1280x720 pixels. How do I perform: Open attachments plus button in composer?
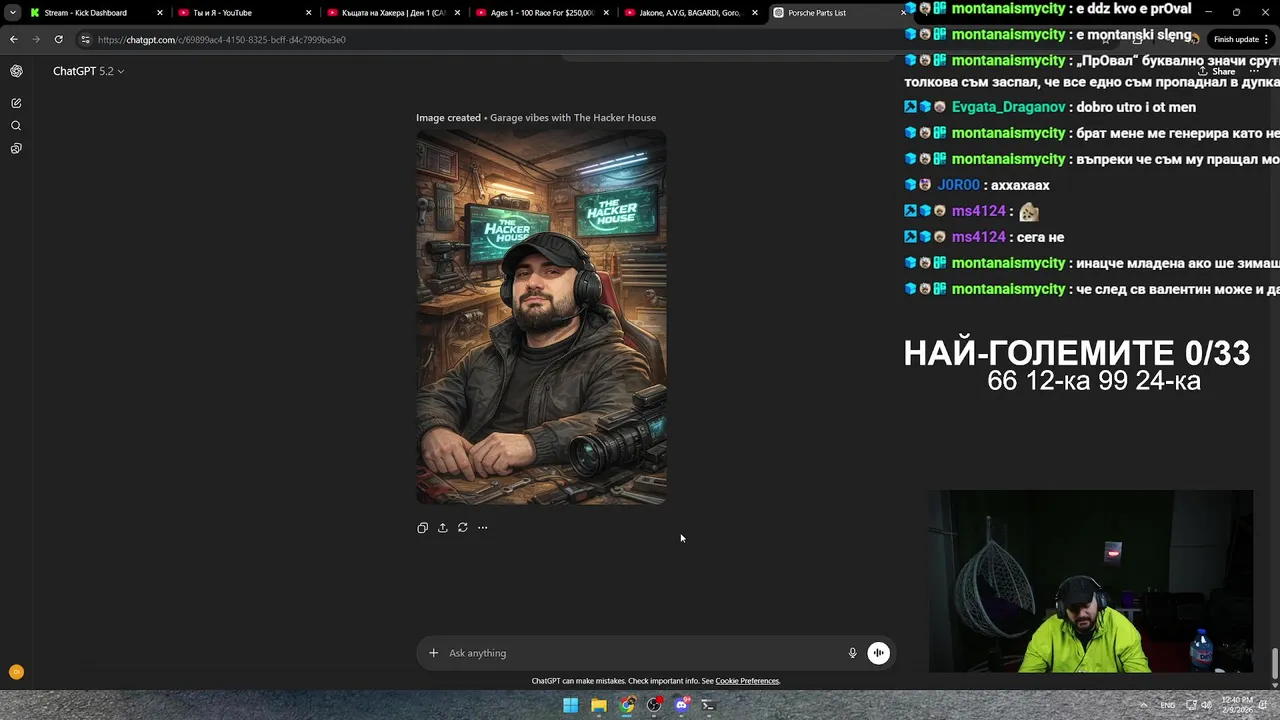pos(433,653)
